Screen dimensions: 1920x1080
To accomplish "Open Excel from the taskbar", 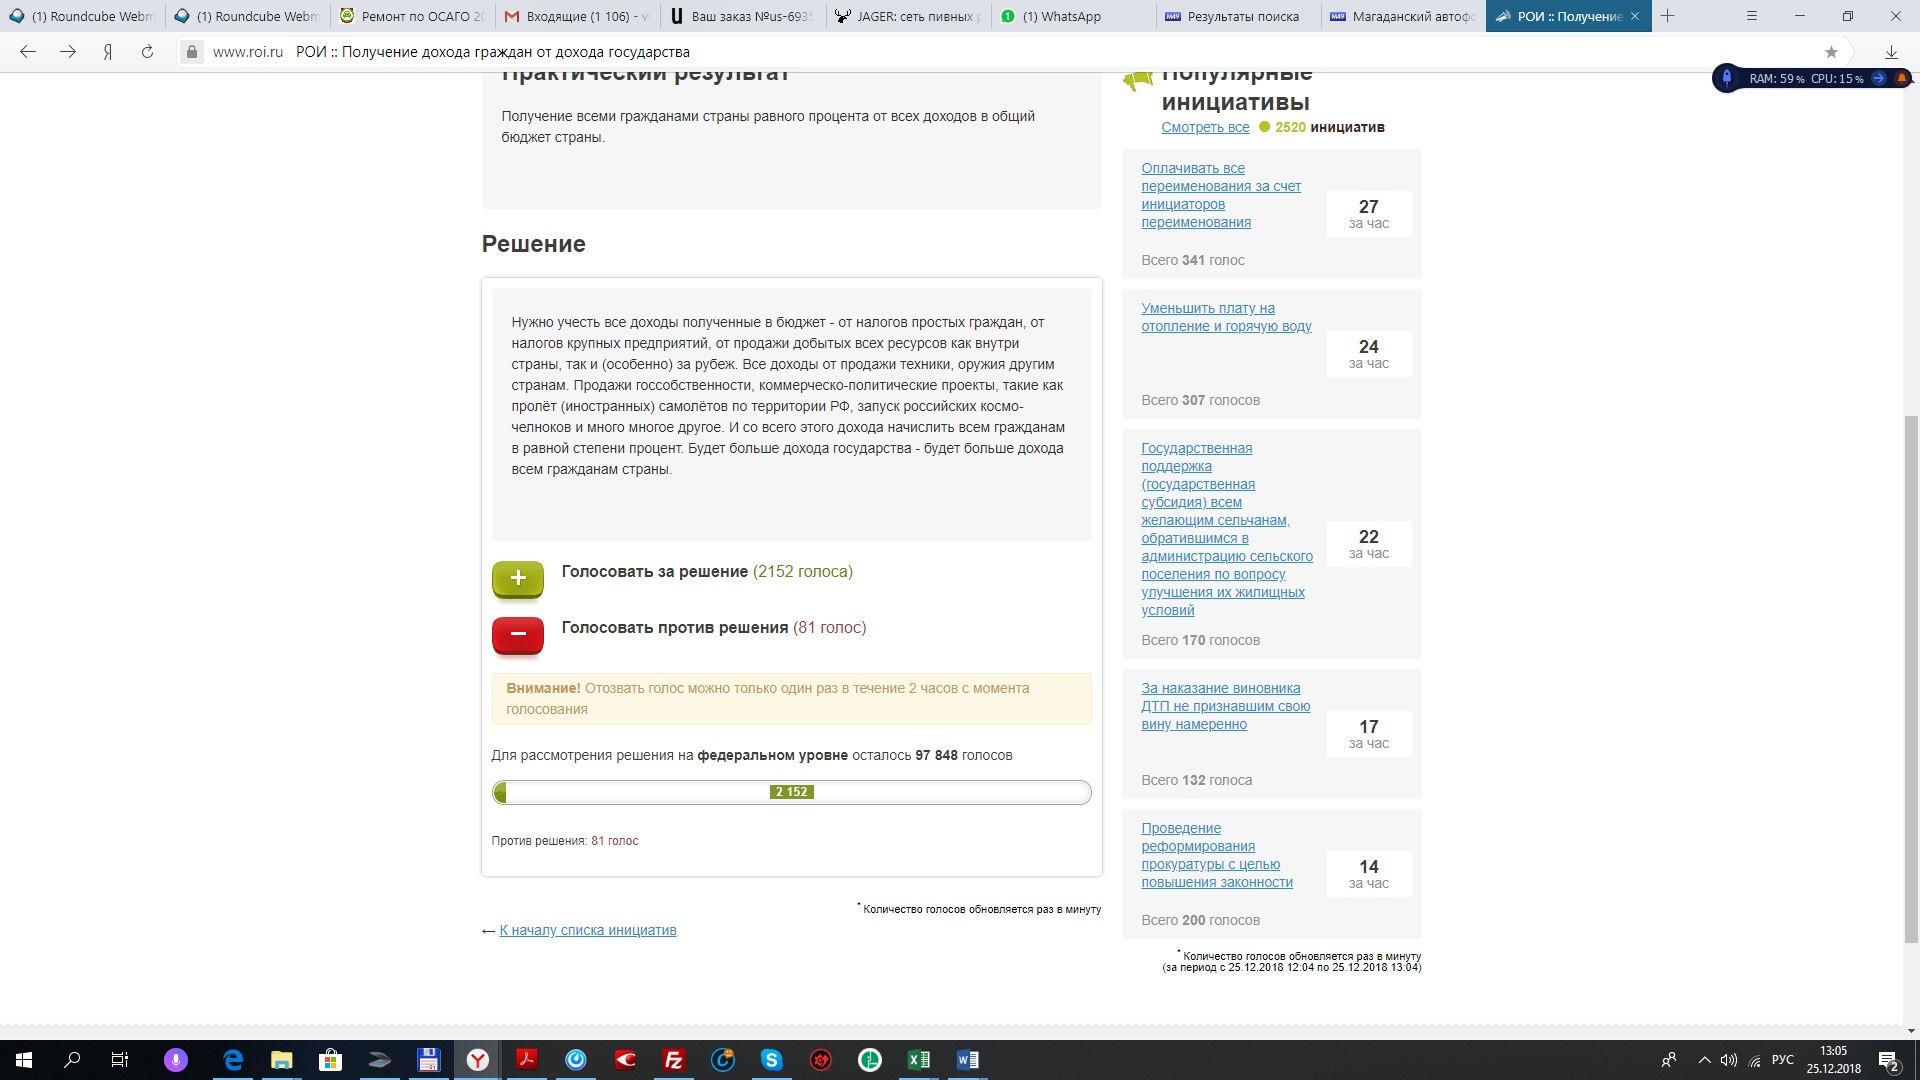I will coord(918,1060).
